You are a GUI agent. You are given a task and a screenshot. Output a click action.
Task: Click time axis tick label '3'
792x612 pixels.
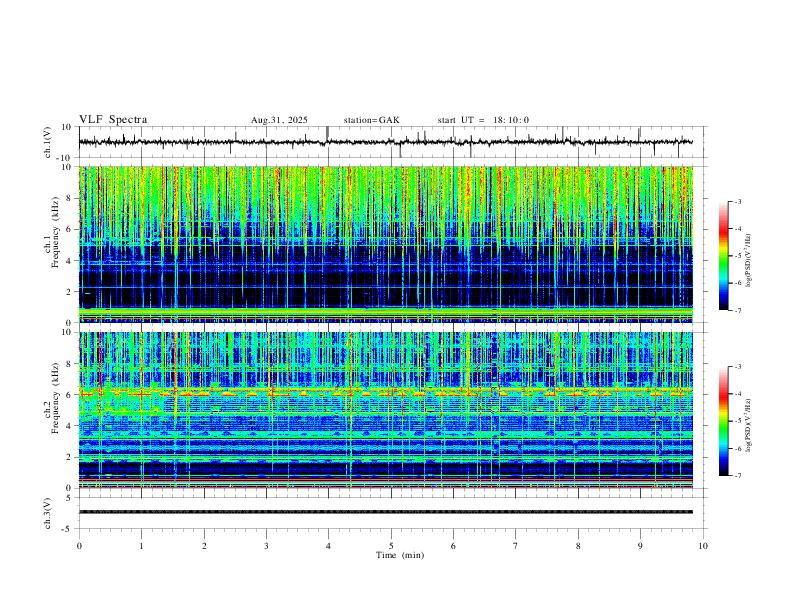tap(266, 546)
